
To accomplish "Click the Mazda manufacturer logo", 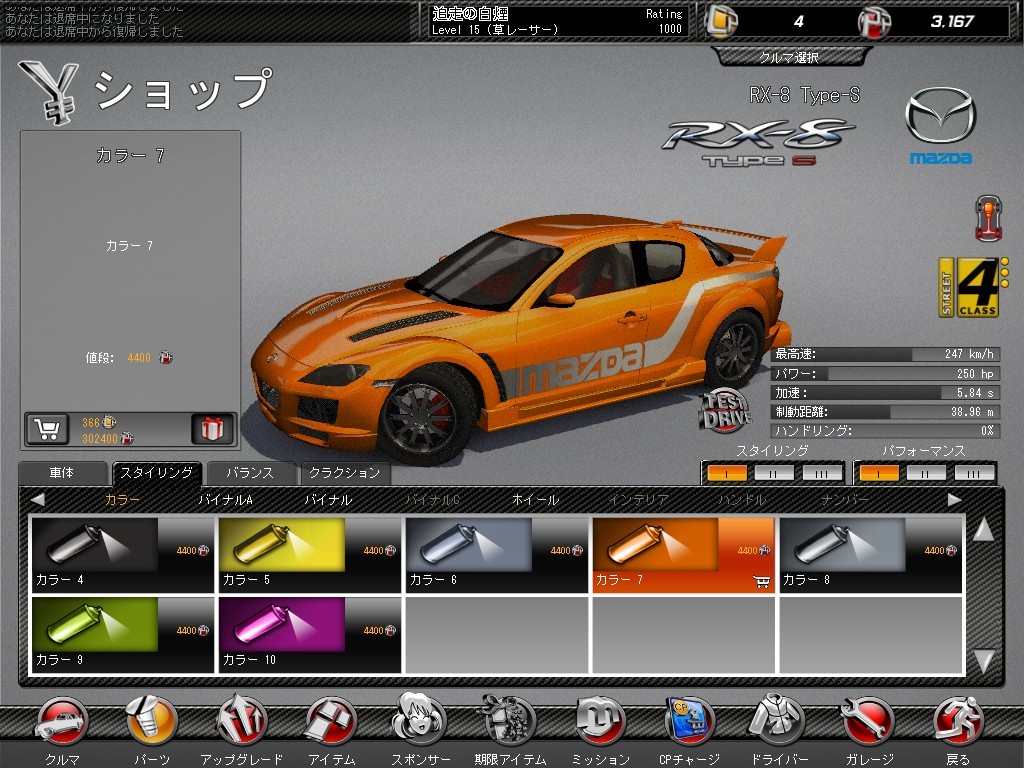I will [x=940, y=125].
